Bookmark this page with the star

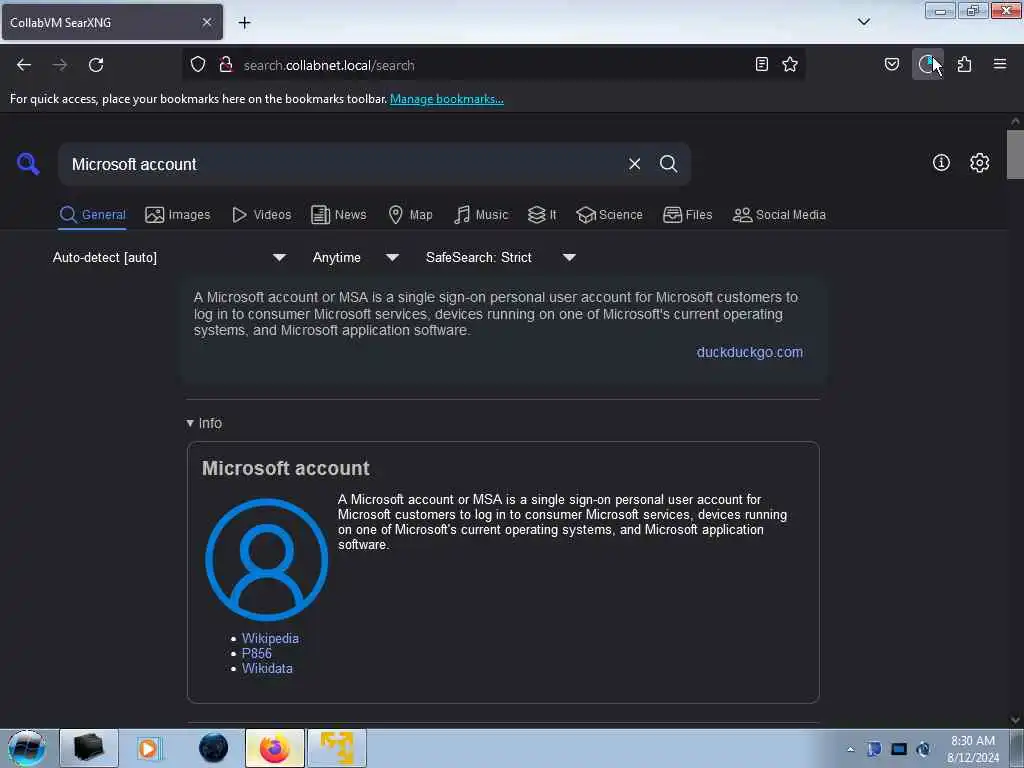click(790, 64)
